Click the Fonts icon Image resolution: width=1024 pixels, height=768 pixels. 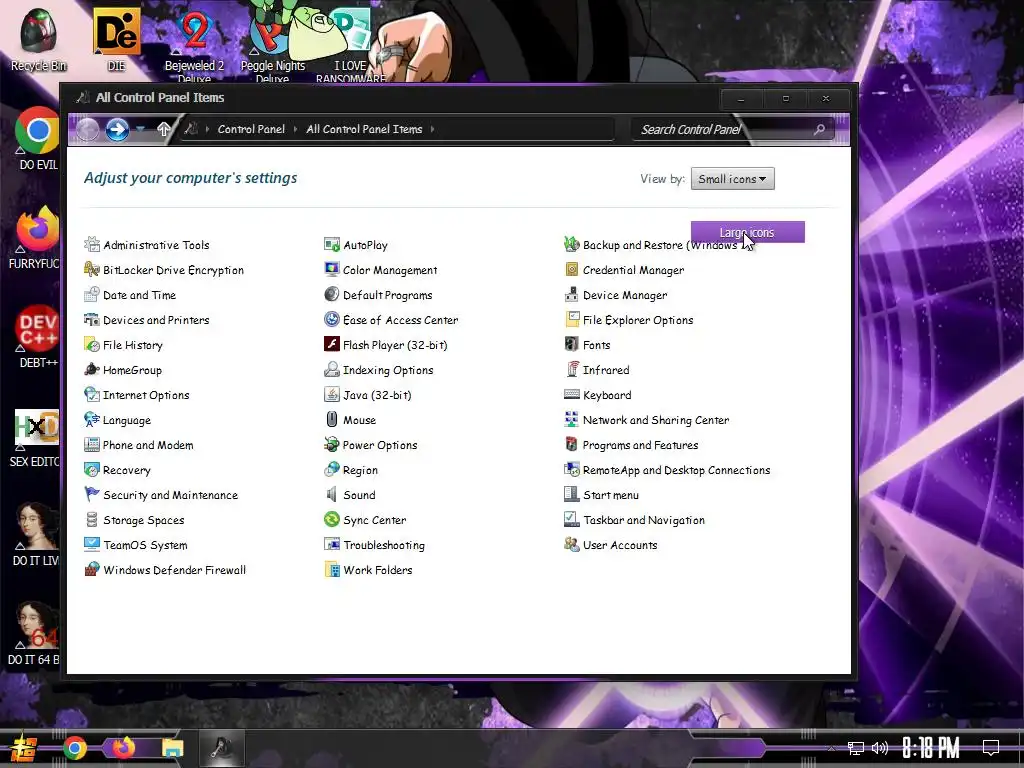point(571,345)
